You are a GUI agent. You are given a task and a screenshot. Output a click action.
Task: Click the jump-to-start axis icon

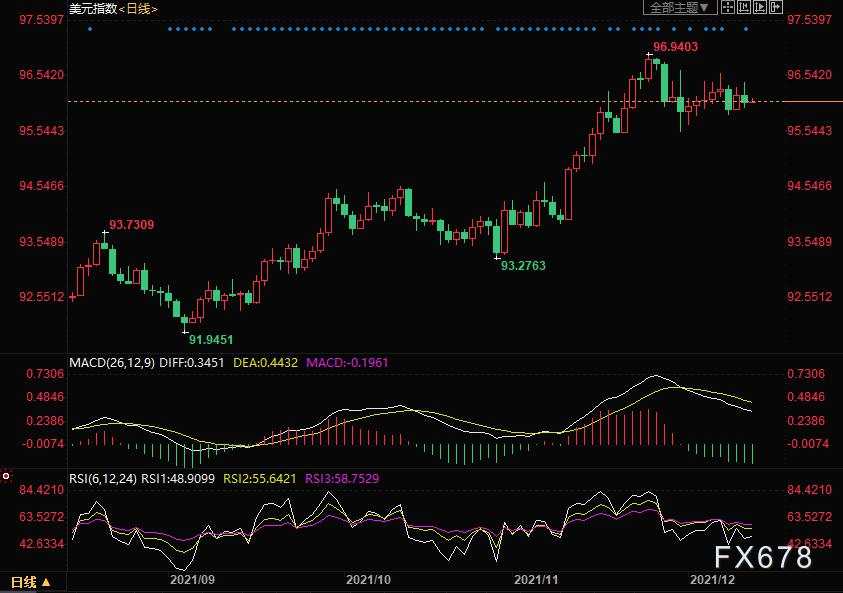click(x=744, y=7)
